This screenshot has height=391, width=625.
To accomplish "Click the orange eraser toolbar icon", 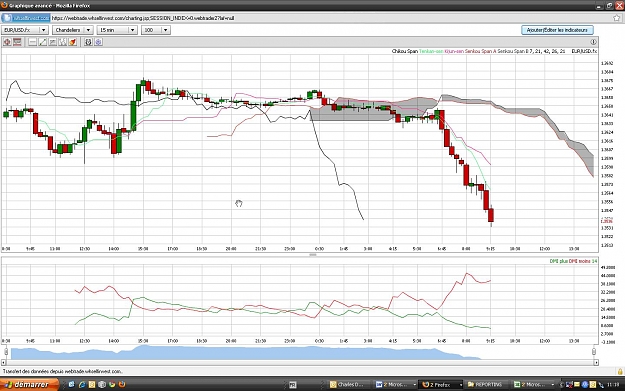I will [73, 42].
